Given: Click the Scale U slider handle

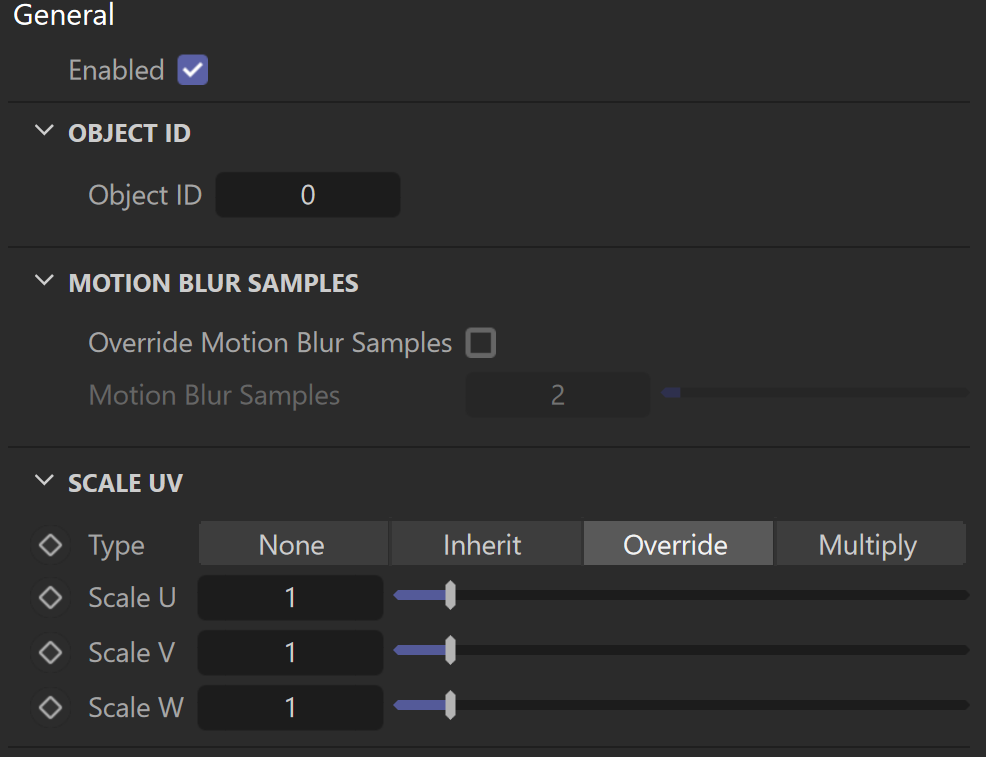Looking at the screenshot, I should point(450,595).
